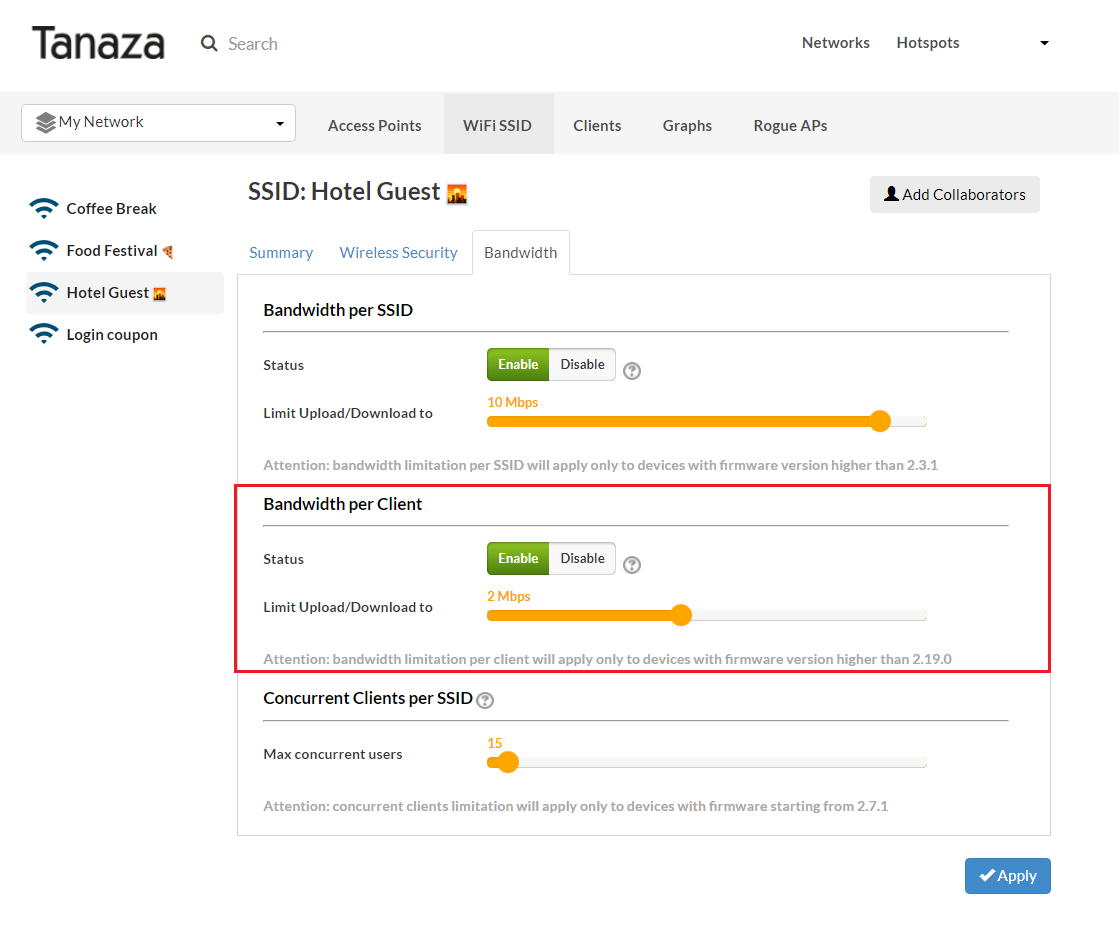Select Login coupon SSID in sidebar

click(x=125, y=334)
